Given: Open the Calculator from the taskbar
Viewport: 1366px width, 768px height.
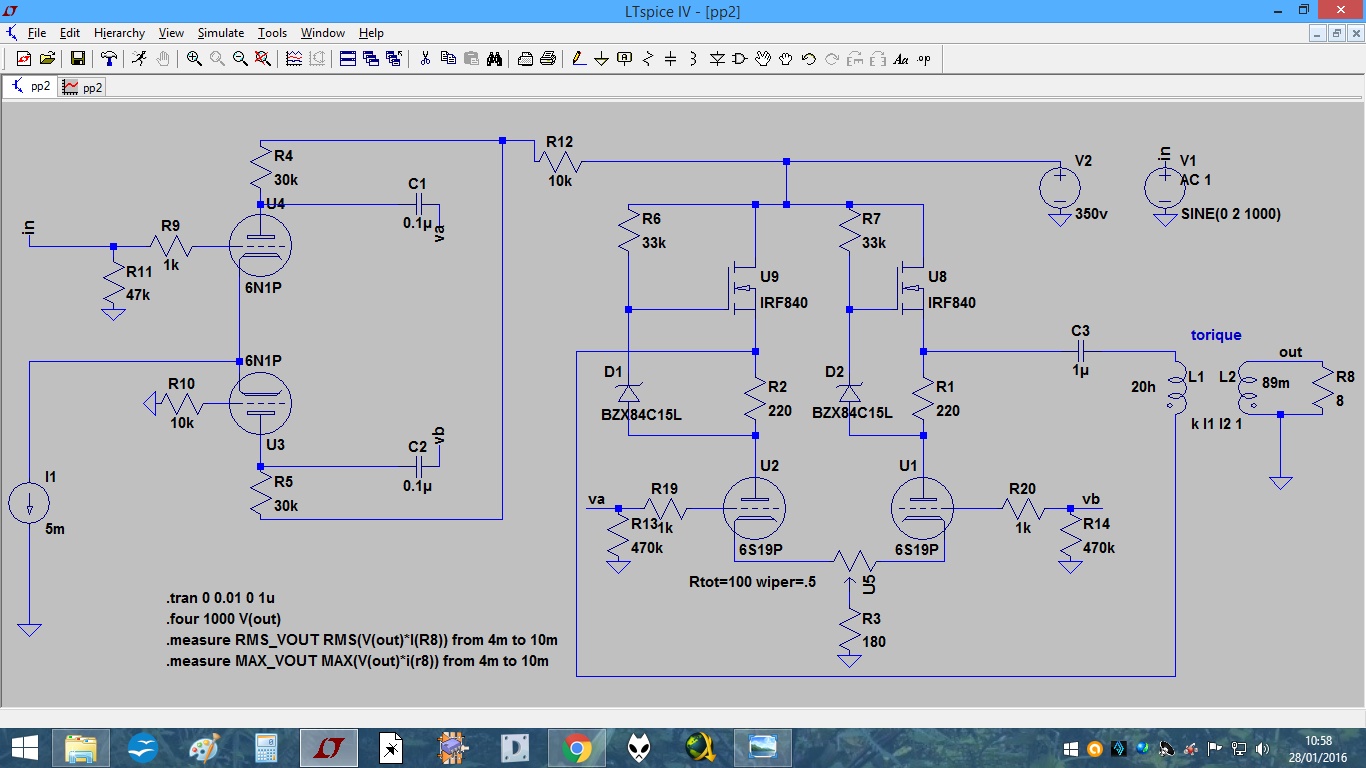Looking at the screenshot, I should pyautogui.click(x=267, y=748).
